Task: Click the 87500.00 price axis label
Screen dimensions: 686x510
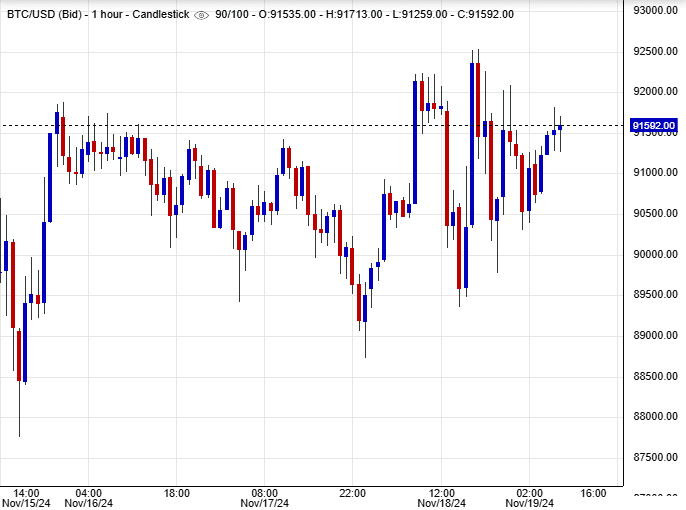Action: [655, 457]
